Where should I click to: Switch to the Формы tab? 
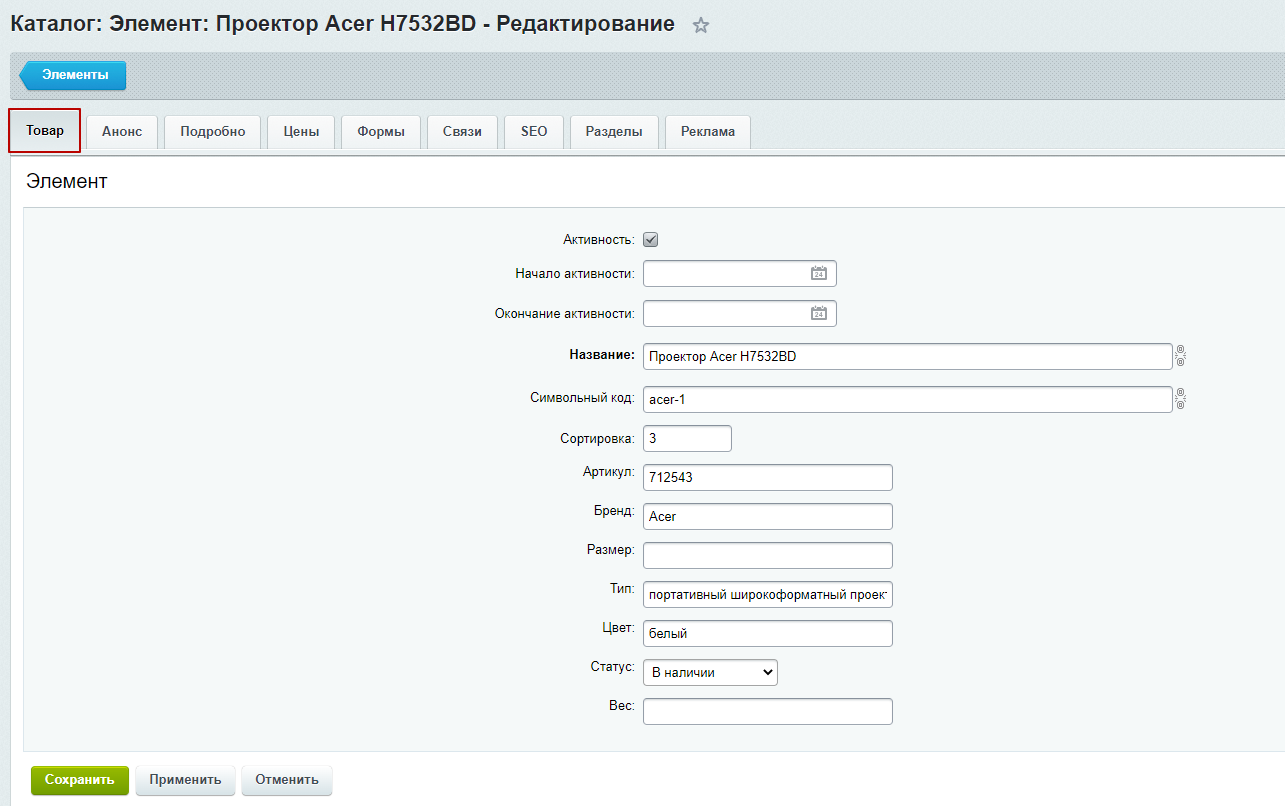pyautogui.click(x=381, y=132)
